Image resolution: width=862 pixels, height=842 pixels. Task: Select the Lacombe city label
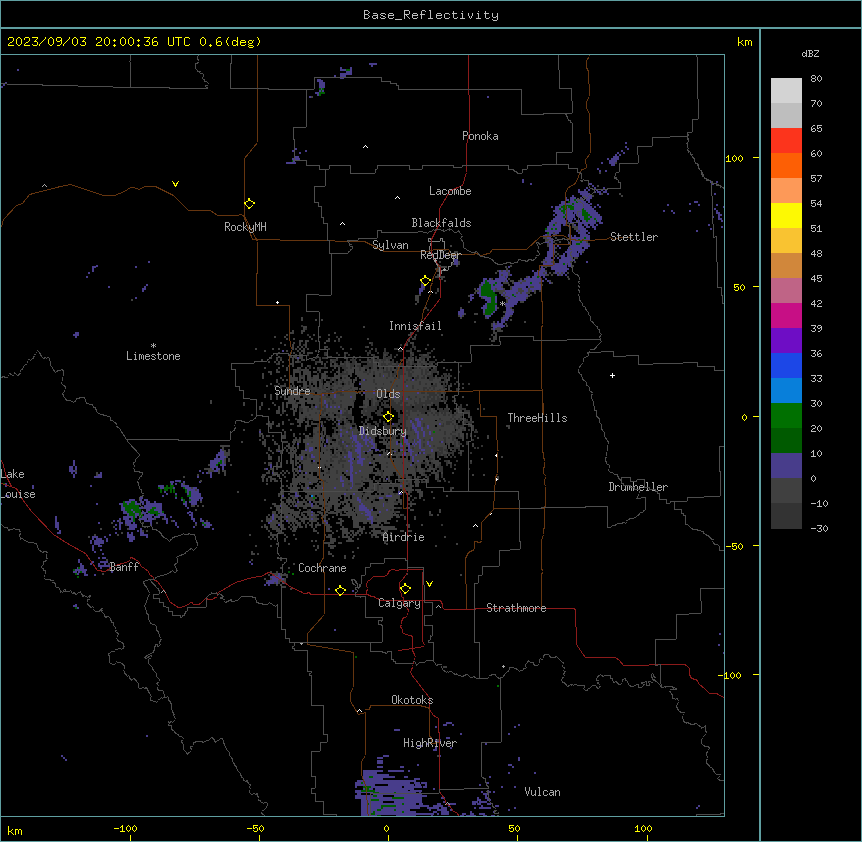pyautogui.click(x=450, y=191)
